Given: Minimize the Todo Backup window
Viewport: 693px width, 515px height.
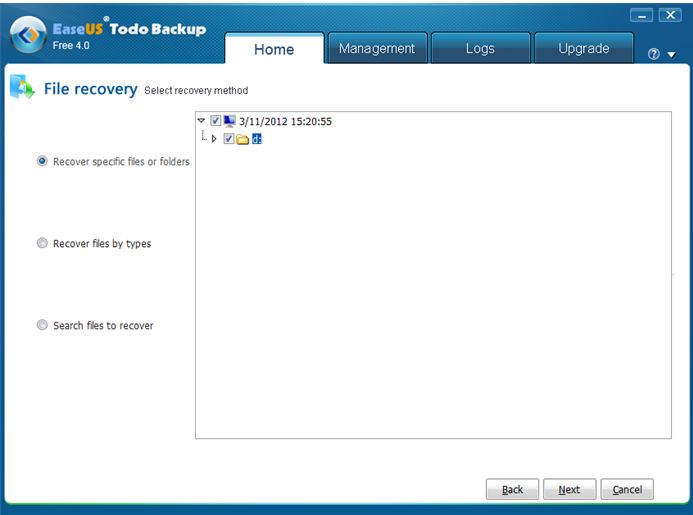Looking at the screenshot, I should click(x=641, y=15).
